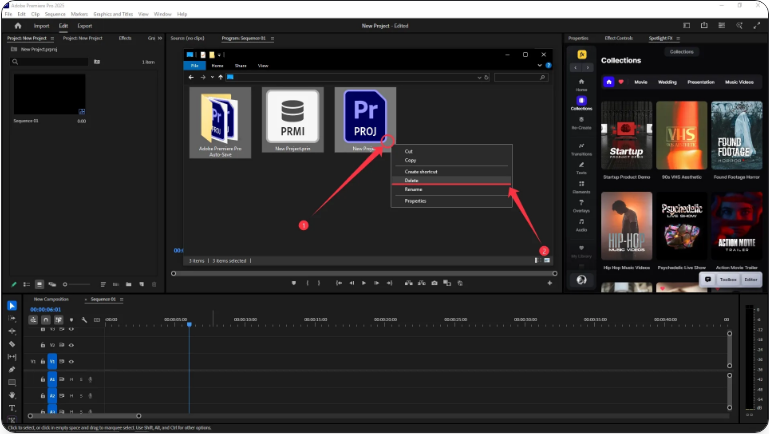Select the Type tool

[12, 408]
